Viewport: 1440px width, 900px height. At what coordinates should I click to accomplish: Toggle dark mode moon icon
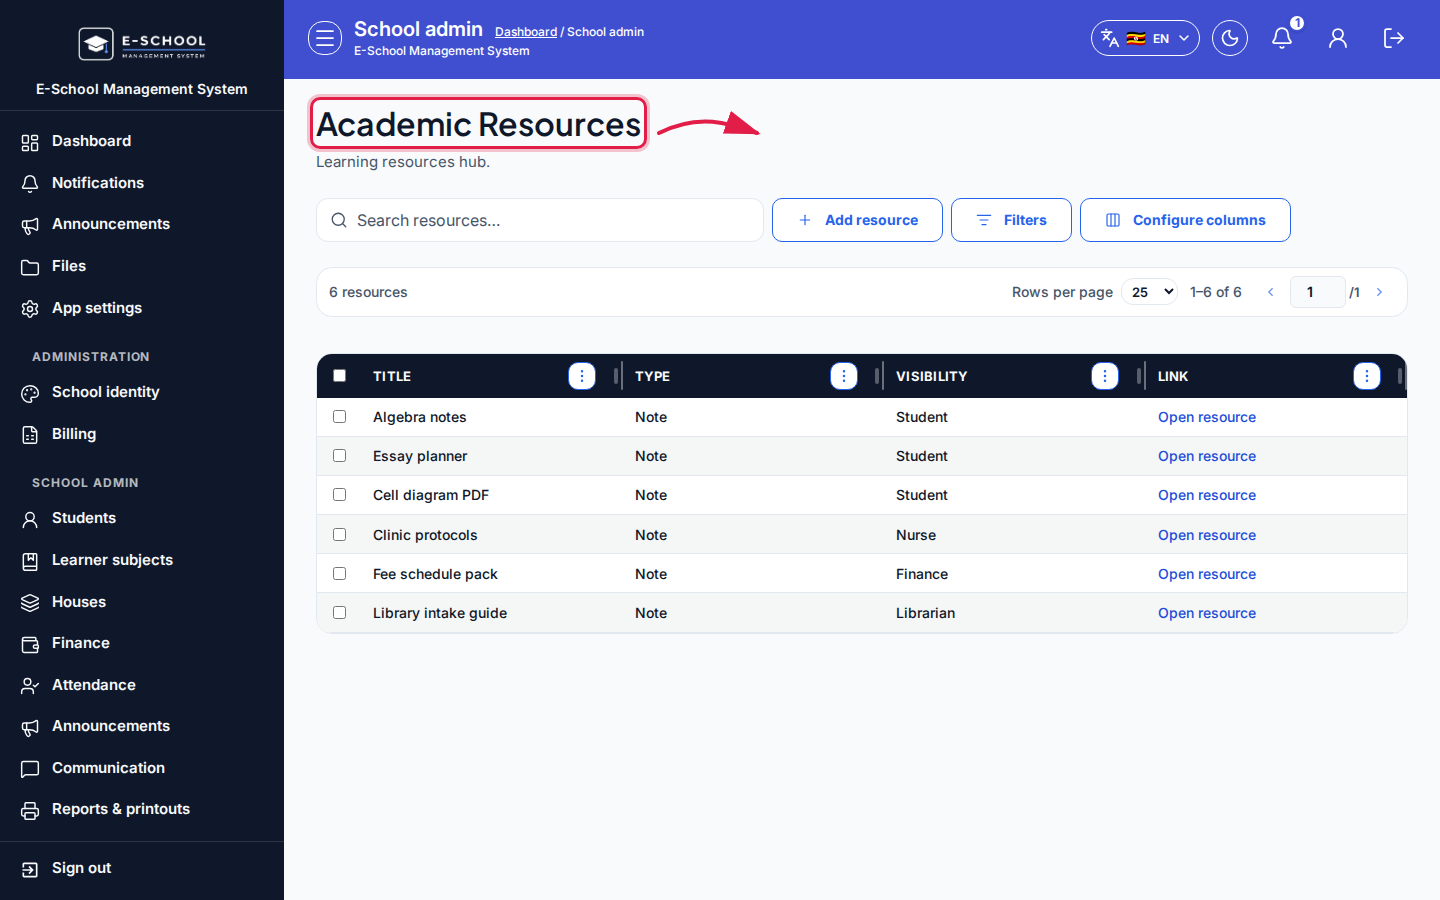coord(1230,38)
